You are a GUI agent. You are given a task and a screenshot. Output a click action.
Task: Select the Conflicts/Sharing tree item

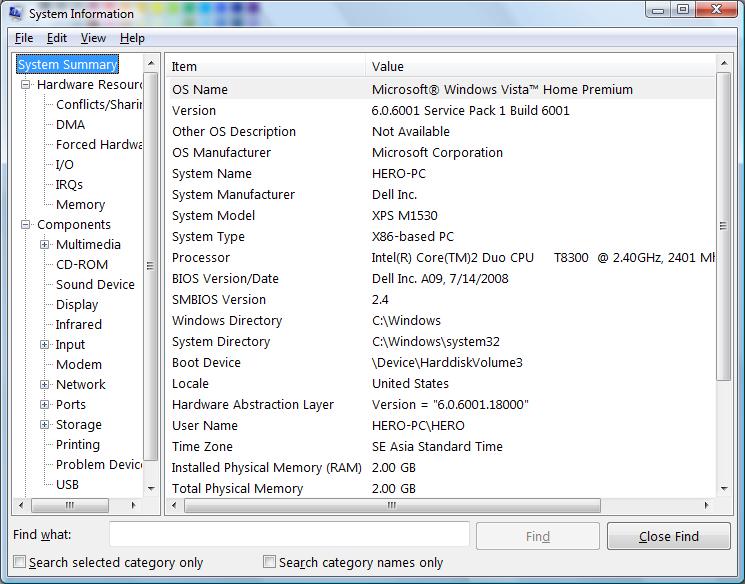pyautogui.click(x=99, y=105)
